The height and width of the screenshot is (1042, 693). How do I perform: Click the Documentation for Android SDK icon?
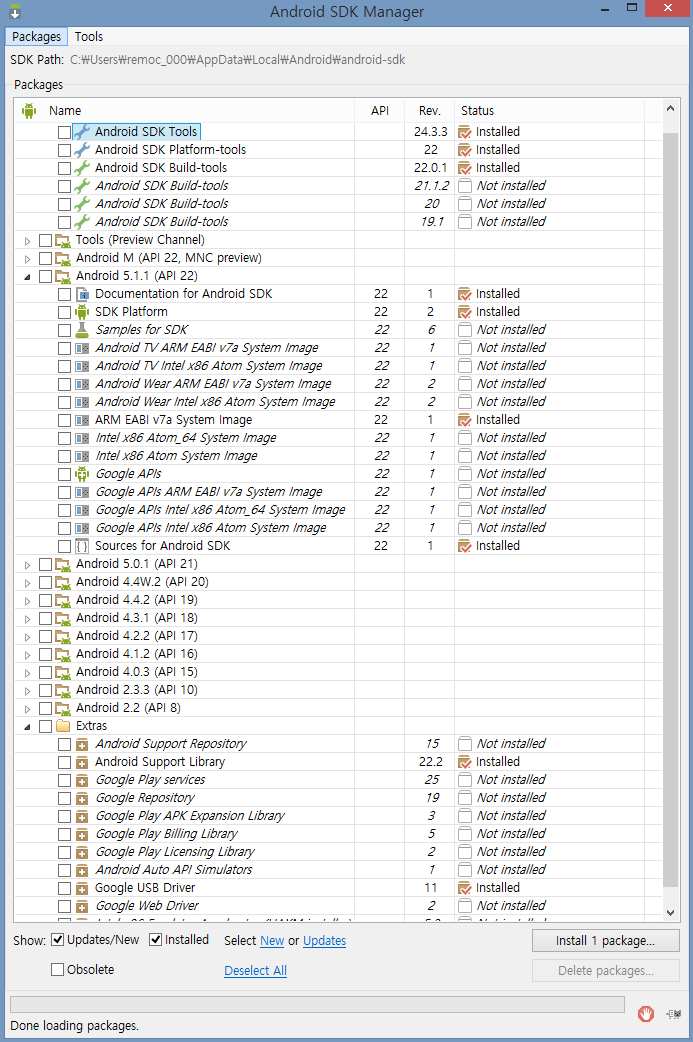point(82,294)
